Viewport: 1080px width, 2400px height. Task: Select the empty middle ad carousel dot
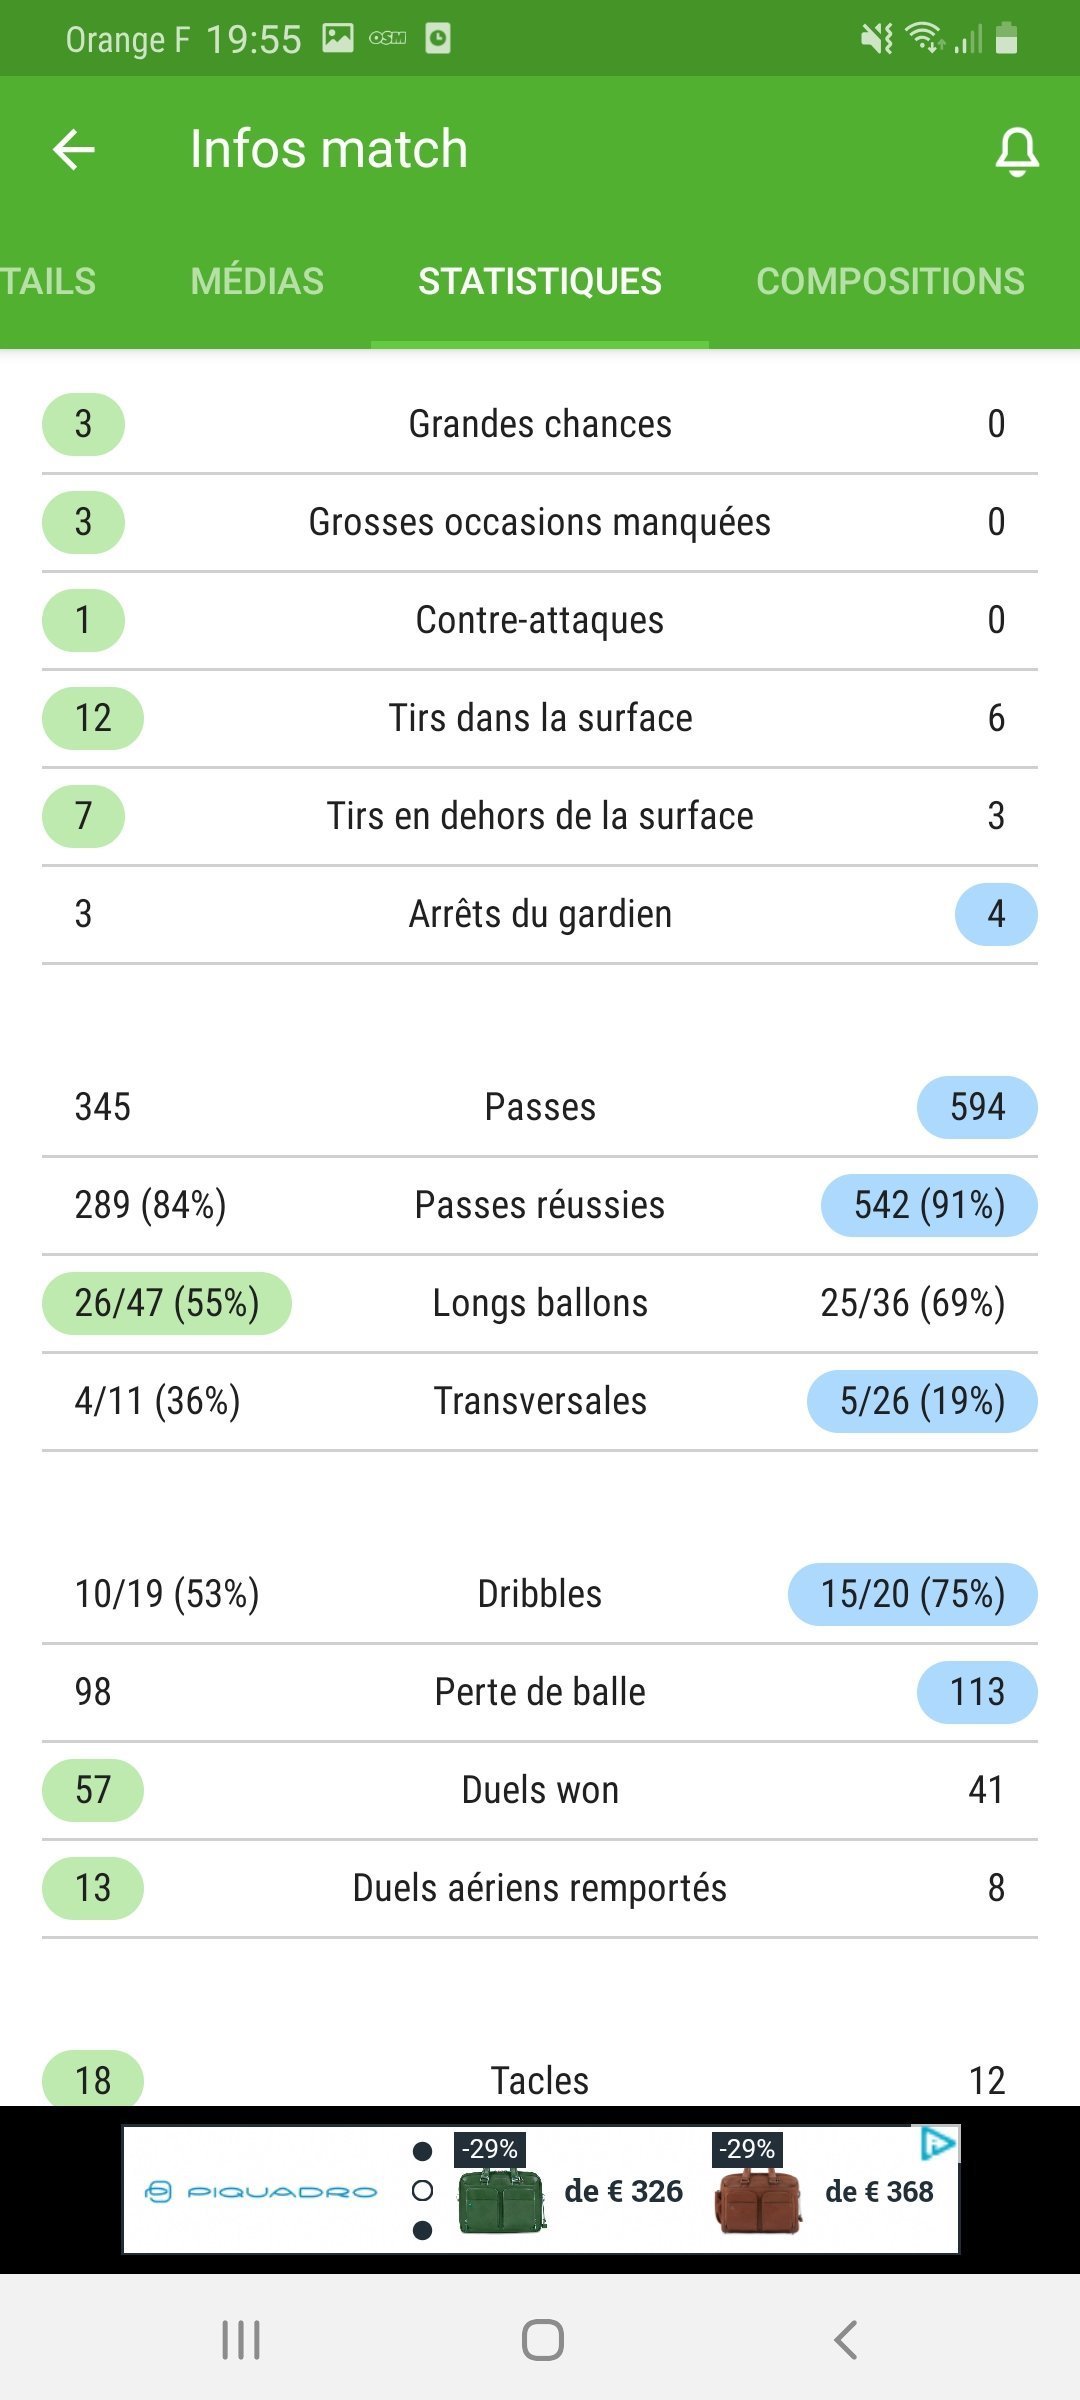coord(422,2191)
